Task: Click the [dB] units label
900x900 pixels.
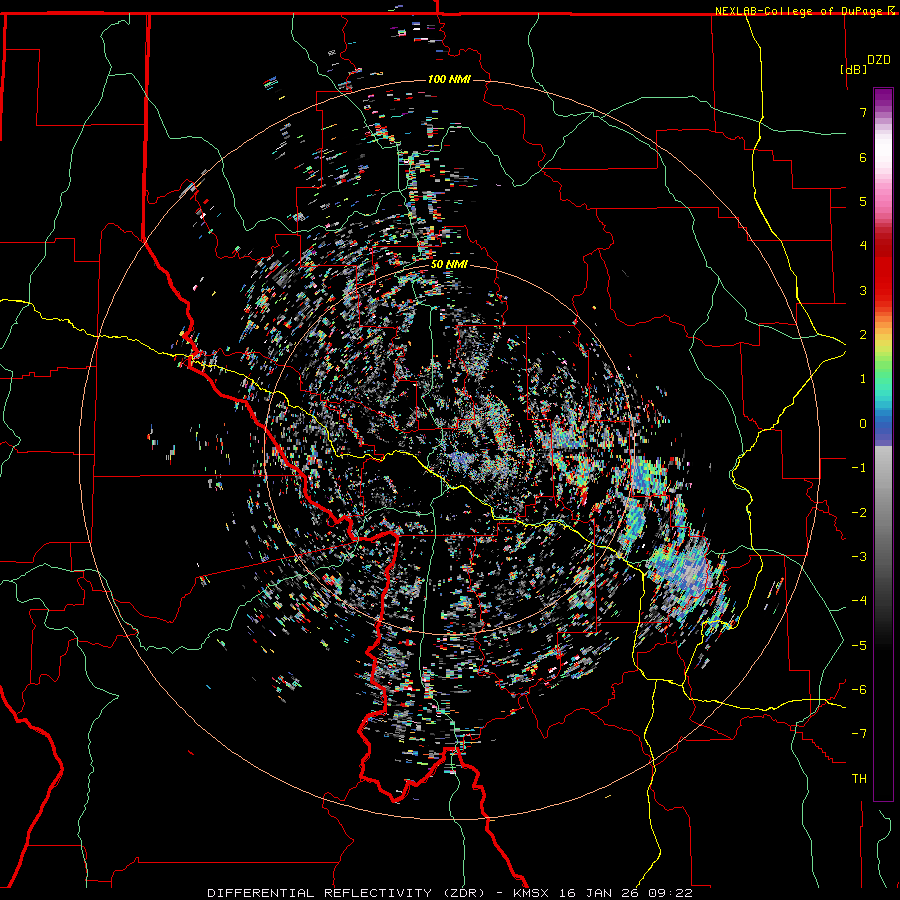Action: 853,69
